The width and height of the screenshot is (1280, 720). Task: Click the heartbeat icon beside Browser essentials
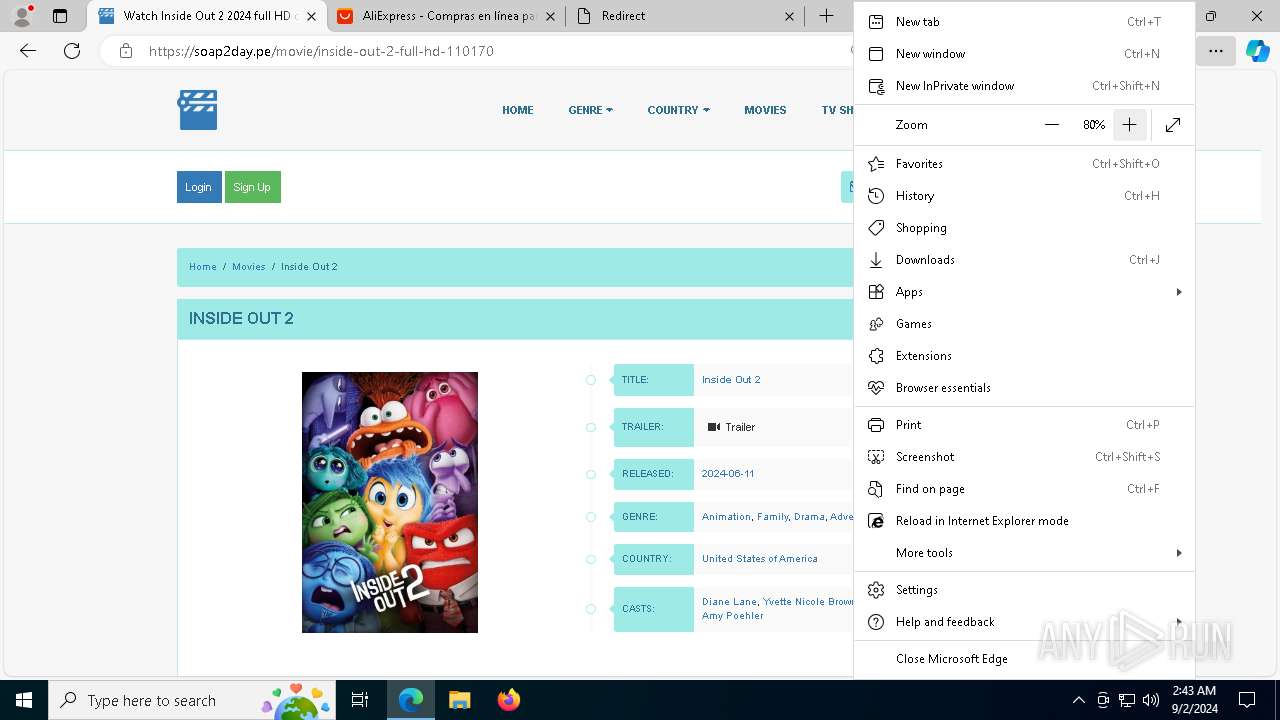(x=876, y=388)
